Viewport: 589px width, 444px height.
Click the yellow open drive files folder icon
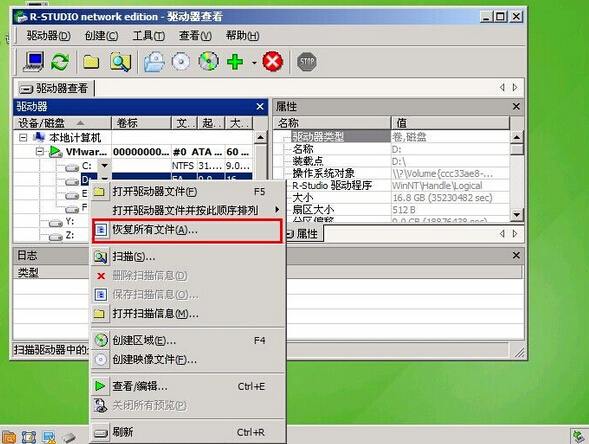pos(91,62)
